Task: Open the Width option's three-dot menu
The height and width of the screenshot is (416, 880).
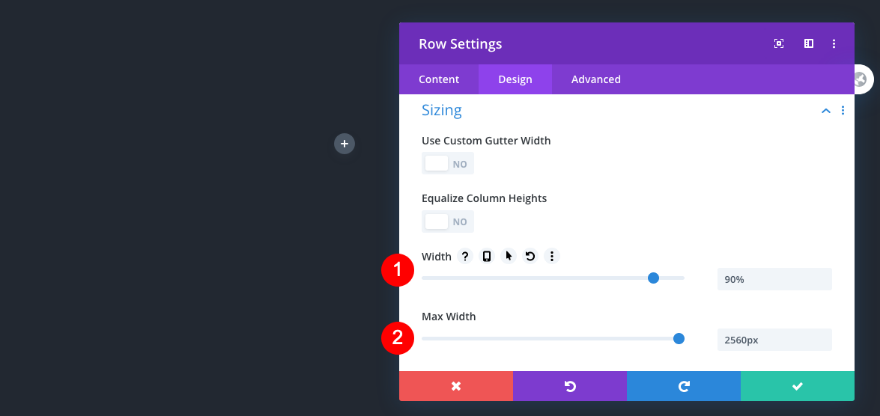Action: click(551, 257)
